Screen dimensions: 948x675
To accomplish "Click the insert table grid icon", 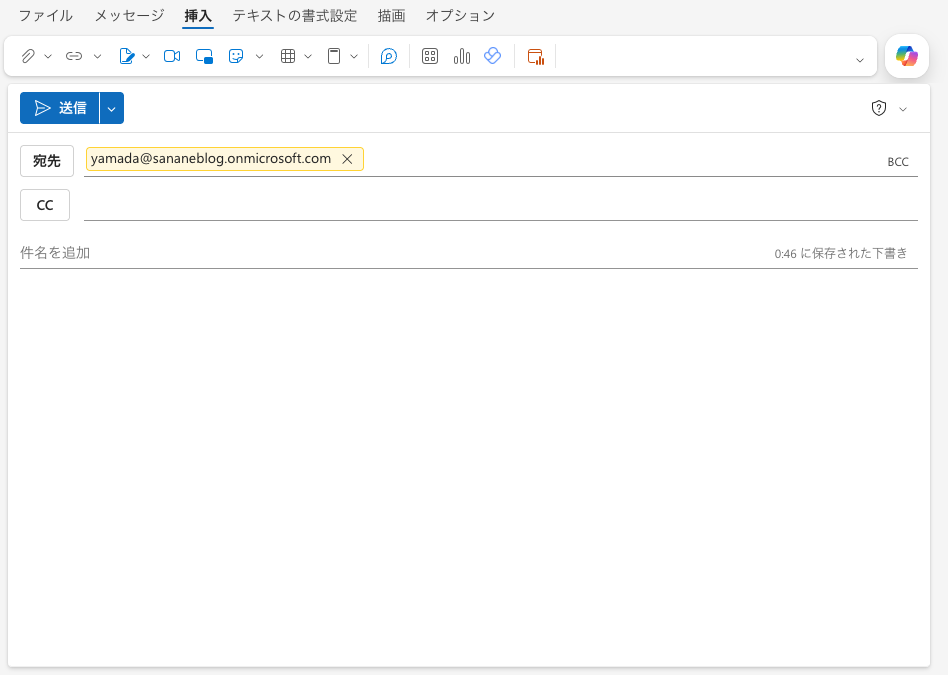I will click(x=288, y=56).
